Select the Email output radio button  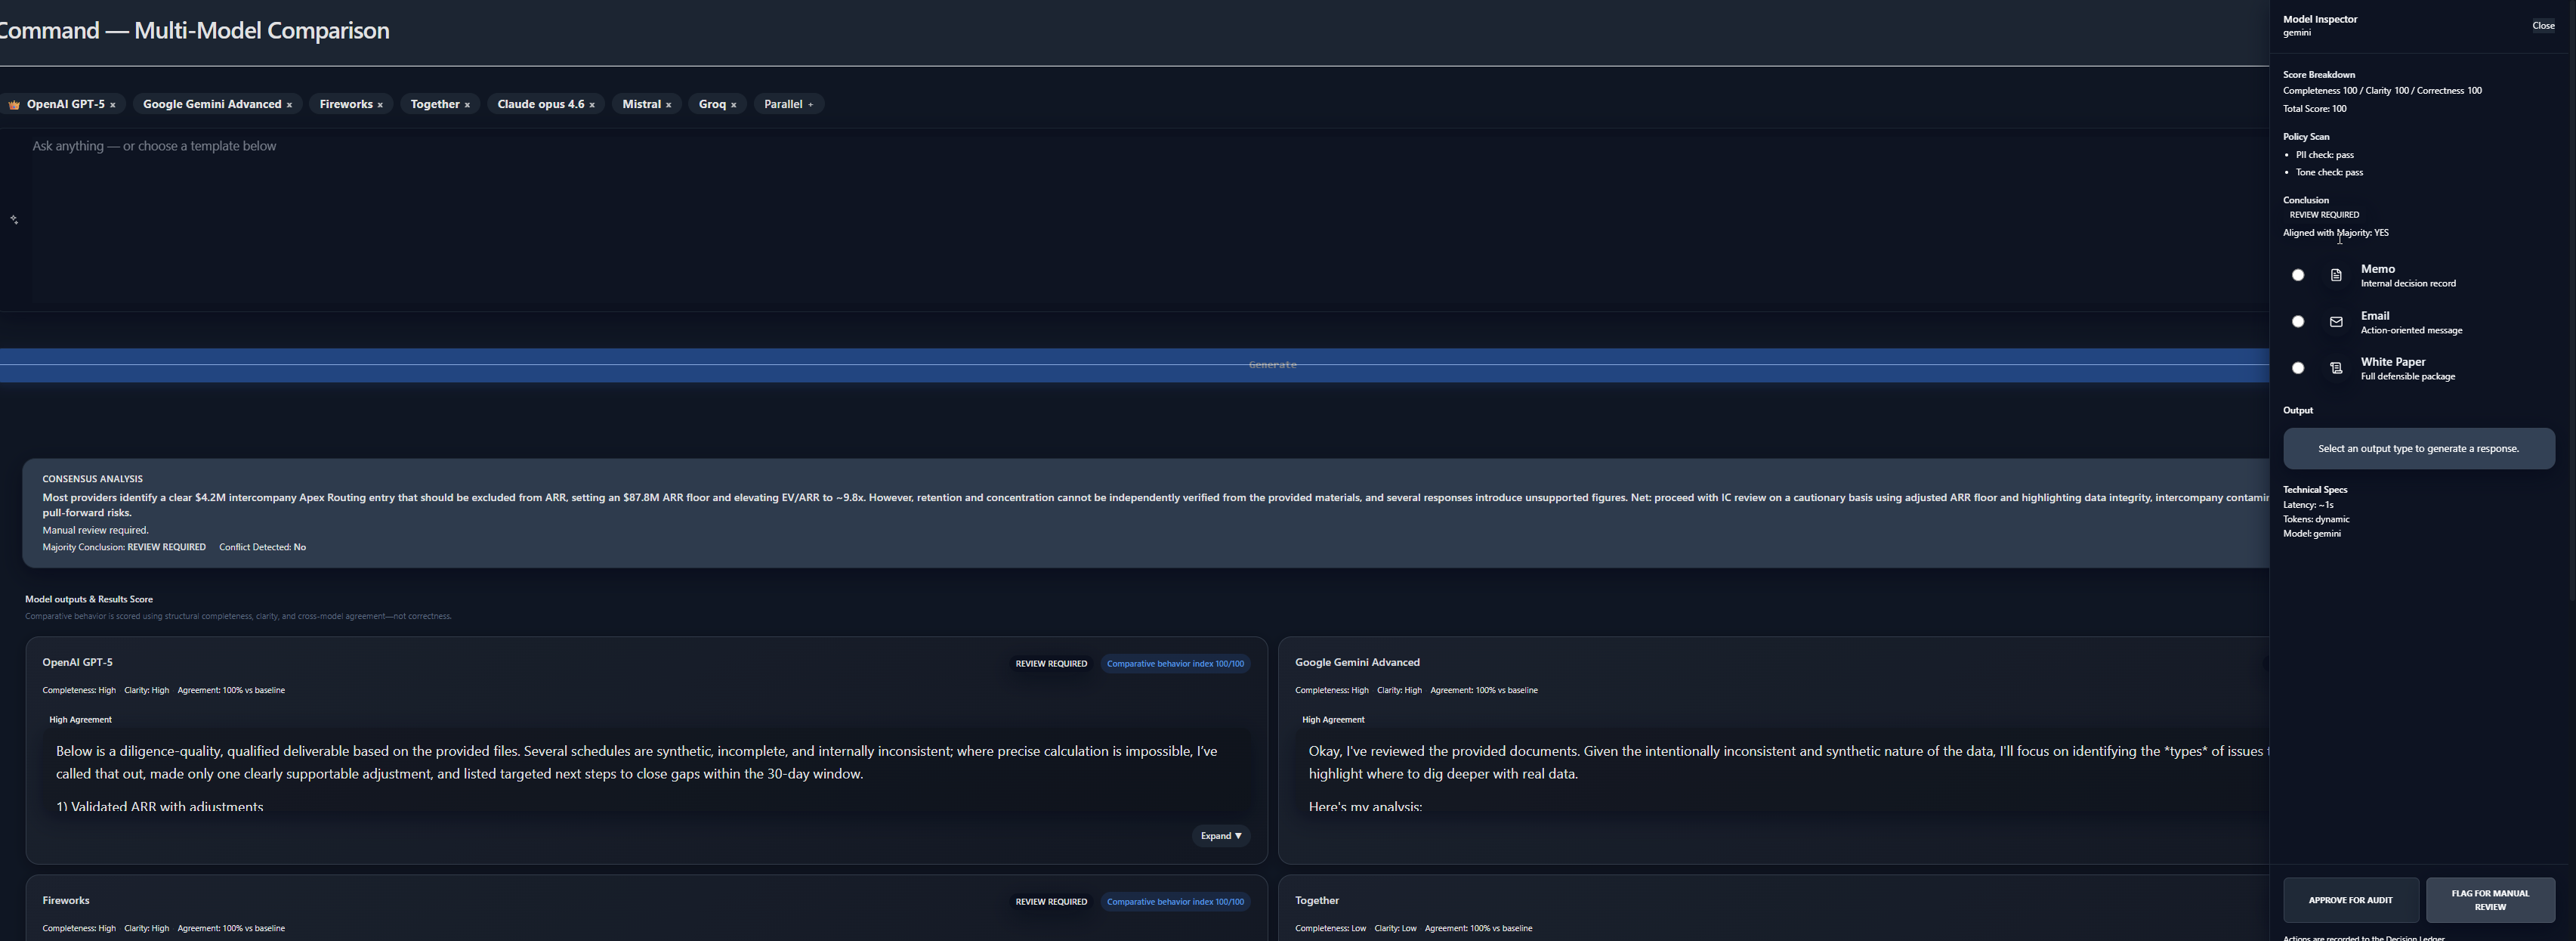point(2298,322)
